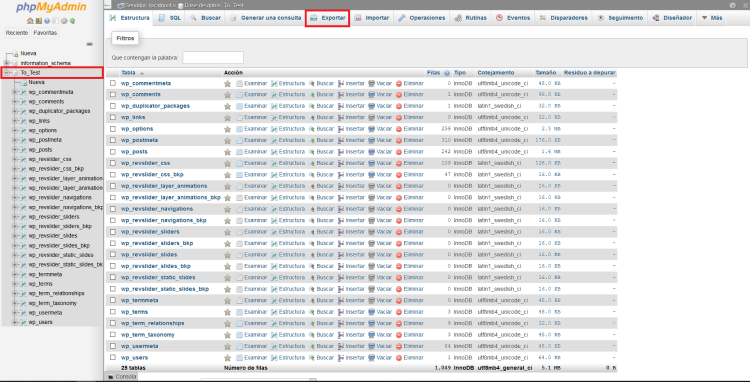Click the red Eliminar icon for wp_revslider_css

click(x=399, y=164)
